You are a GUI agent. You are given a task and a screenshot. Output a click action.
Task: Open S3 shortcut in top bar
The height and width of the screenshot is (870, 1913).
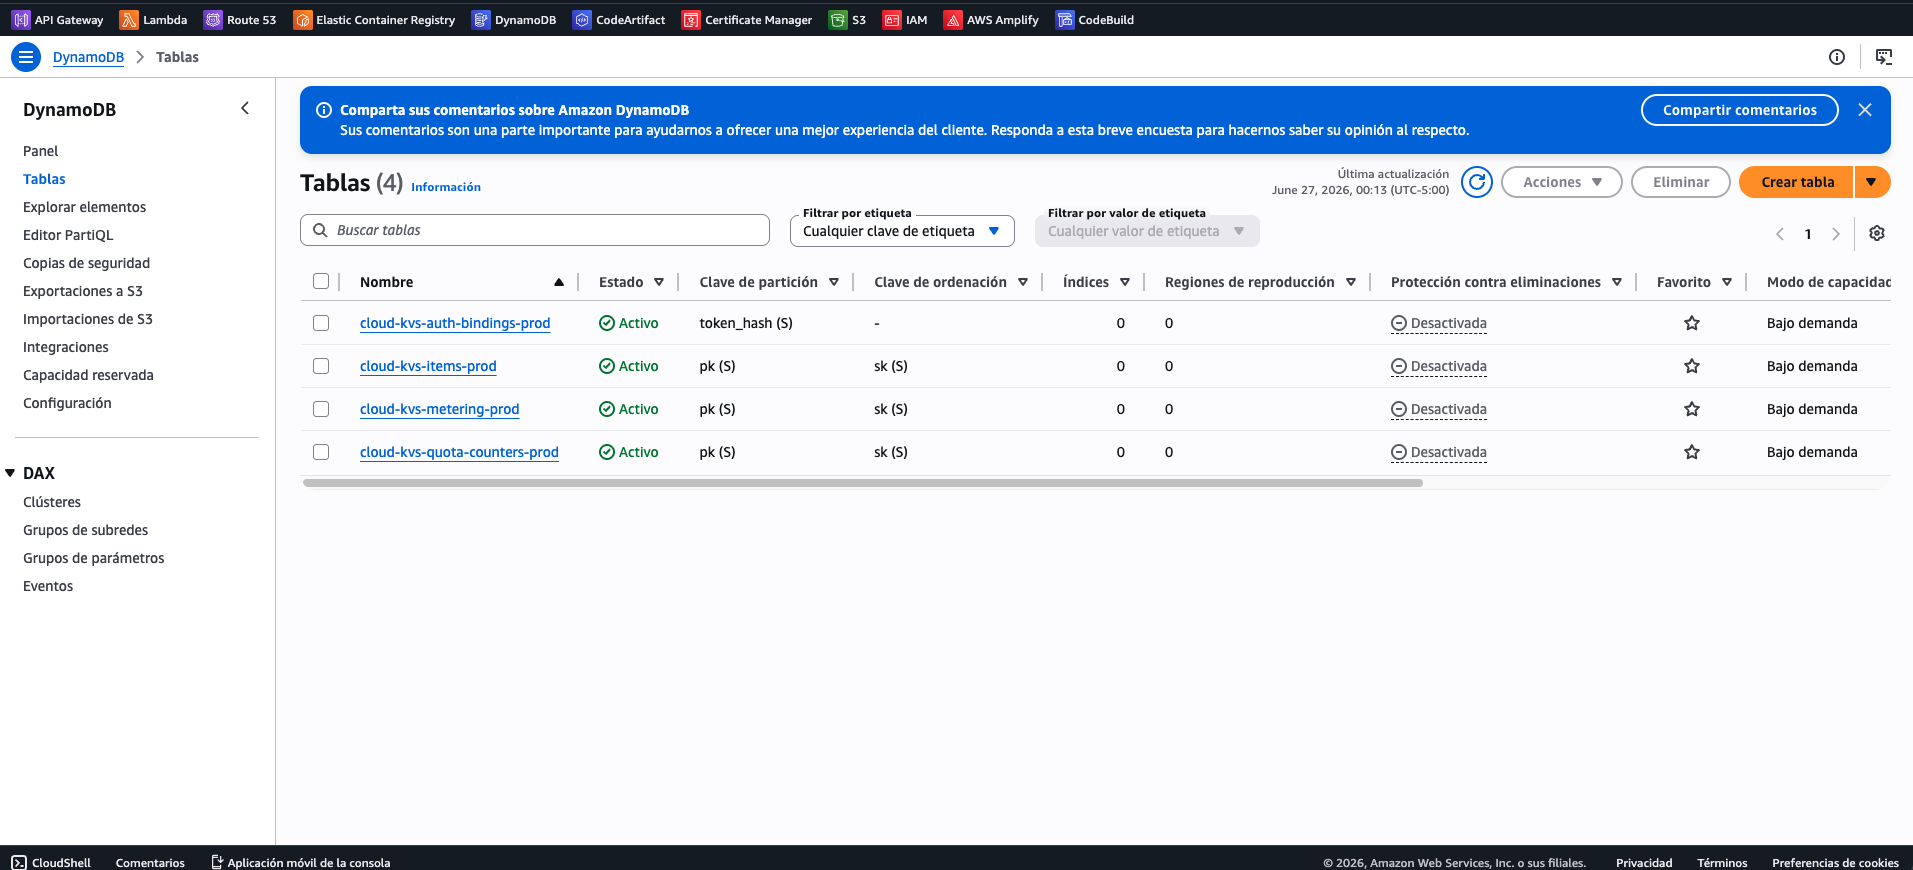848,20
